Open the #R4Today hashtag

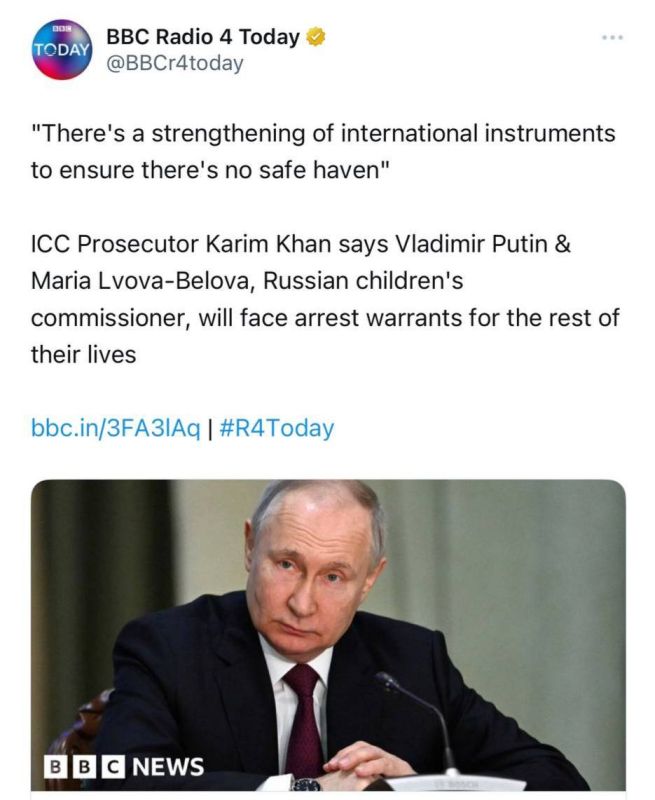coord(276,428)
